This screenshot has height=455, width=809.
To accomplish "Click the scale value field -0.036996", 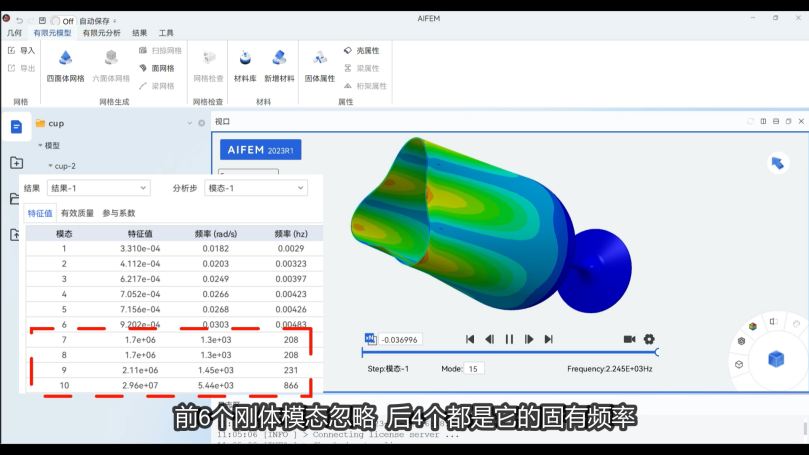I will (400, 339).
